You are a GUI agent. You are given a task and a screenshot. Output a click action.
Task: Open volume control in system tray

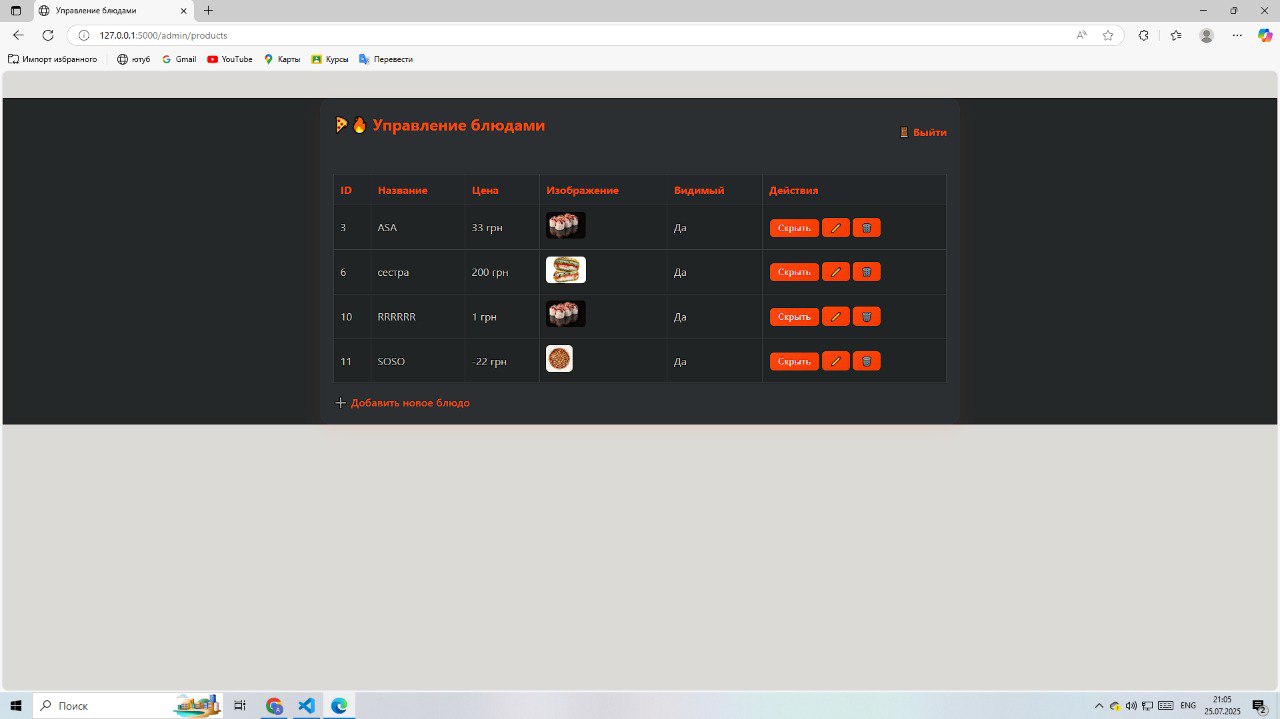click(x=1131, y=706)
